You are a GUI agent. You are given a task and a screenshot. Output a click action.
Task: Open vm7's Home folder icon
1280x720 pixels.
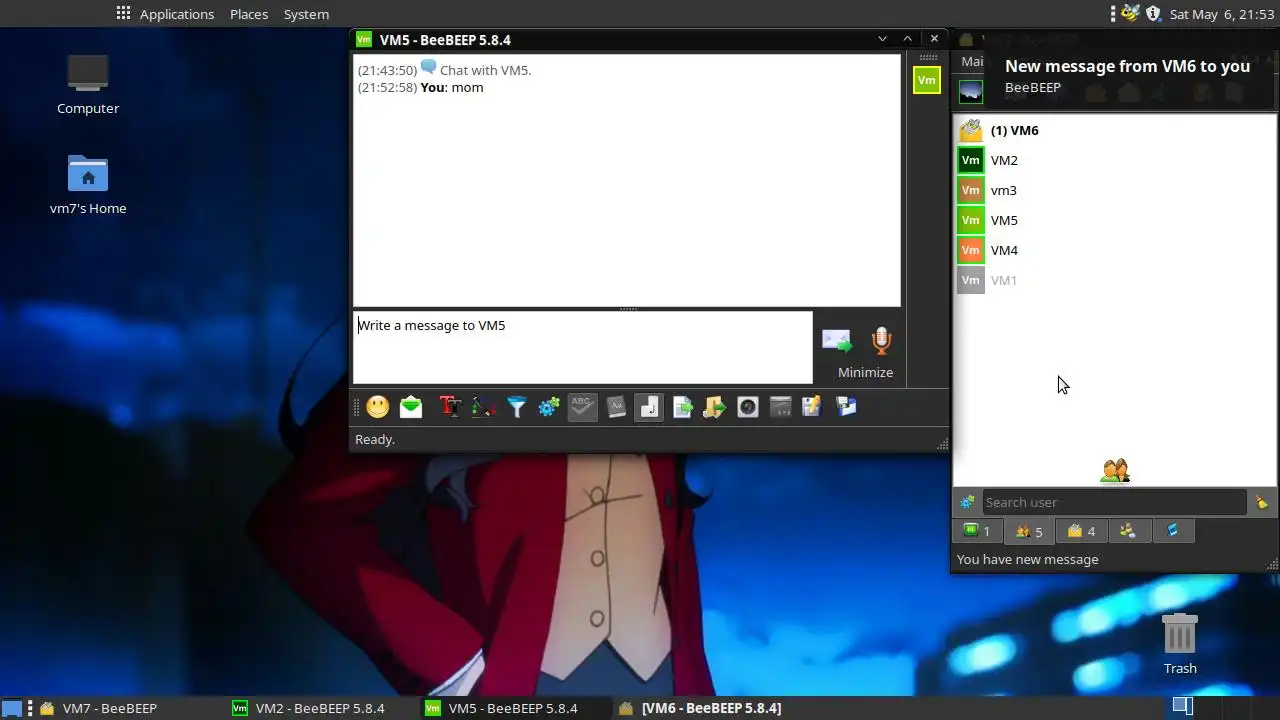click(88, 185)
